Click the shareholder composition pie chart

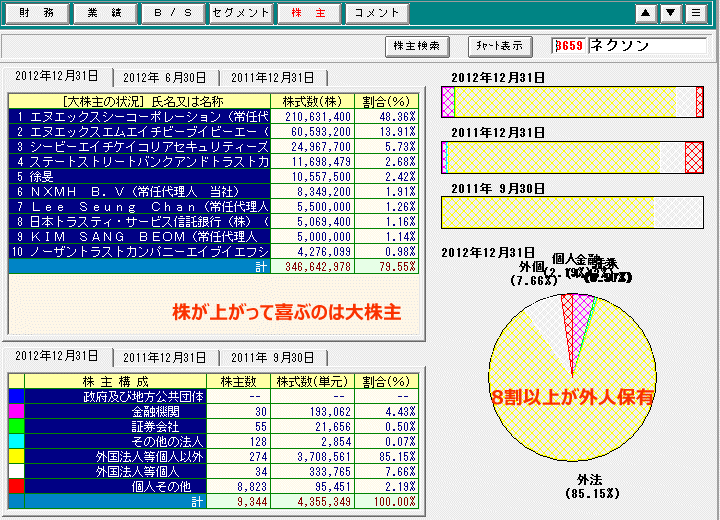click(572, 377)
